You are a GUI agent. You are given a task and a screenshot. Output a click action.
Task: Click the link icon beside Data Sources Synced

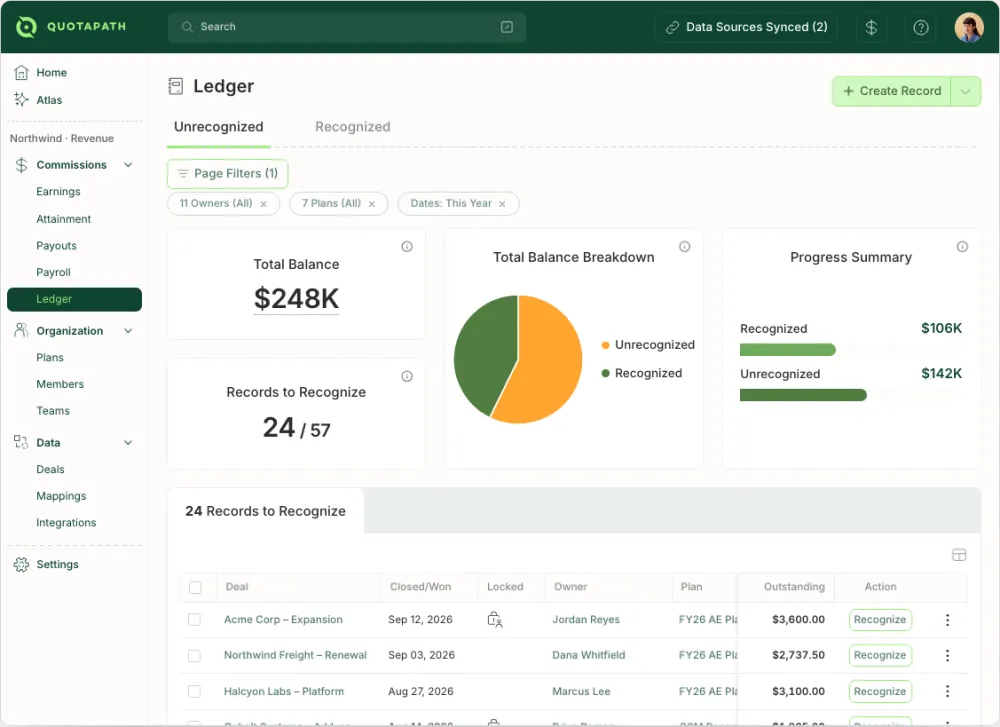coord(672,27)
